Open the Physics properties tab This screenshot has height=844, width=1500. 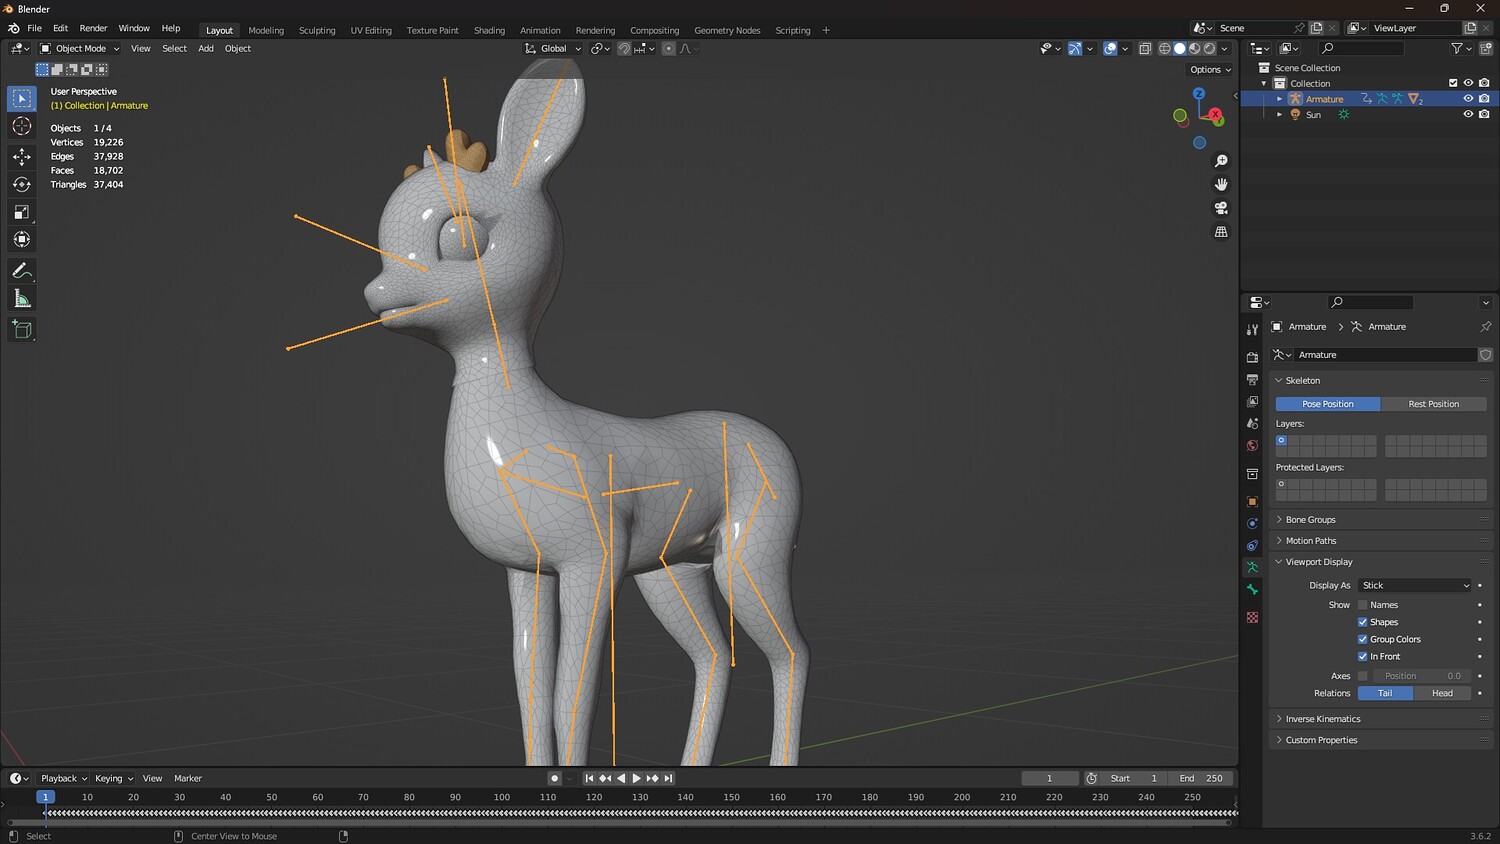click(x=1252, y=523)
